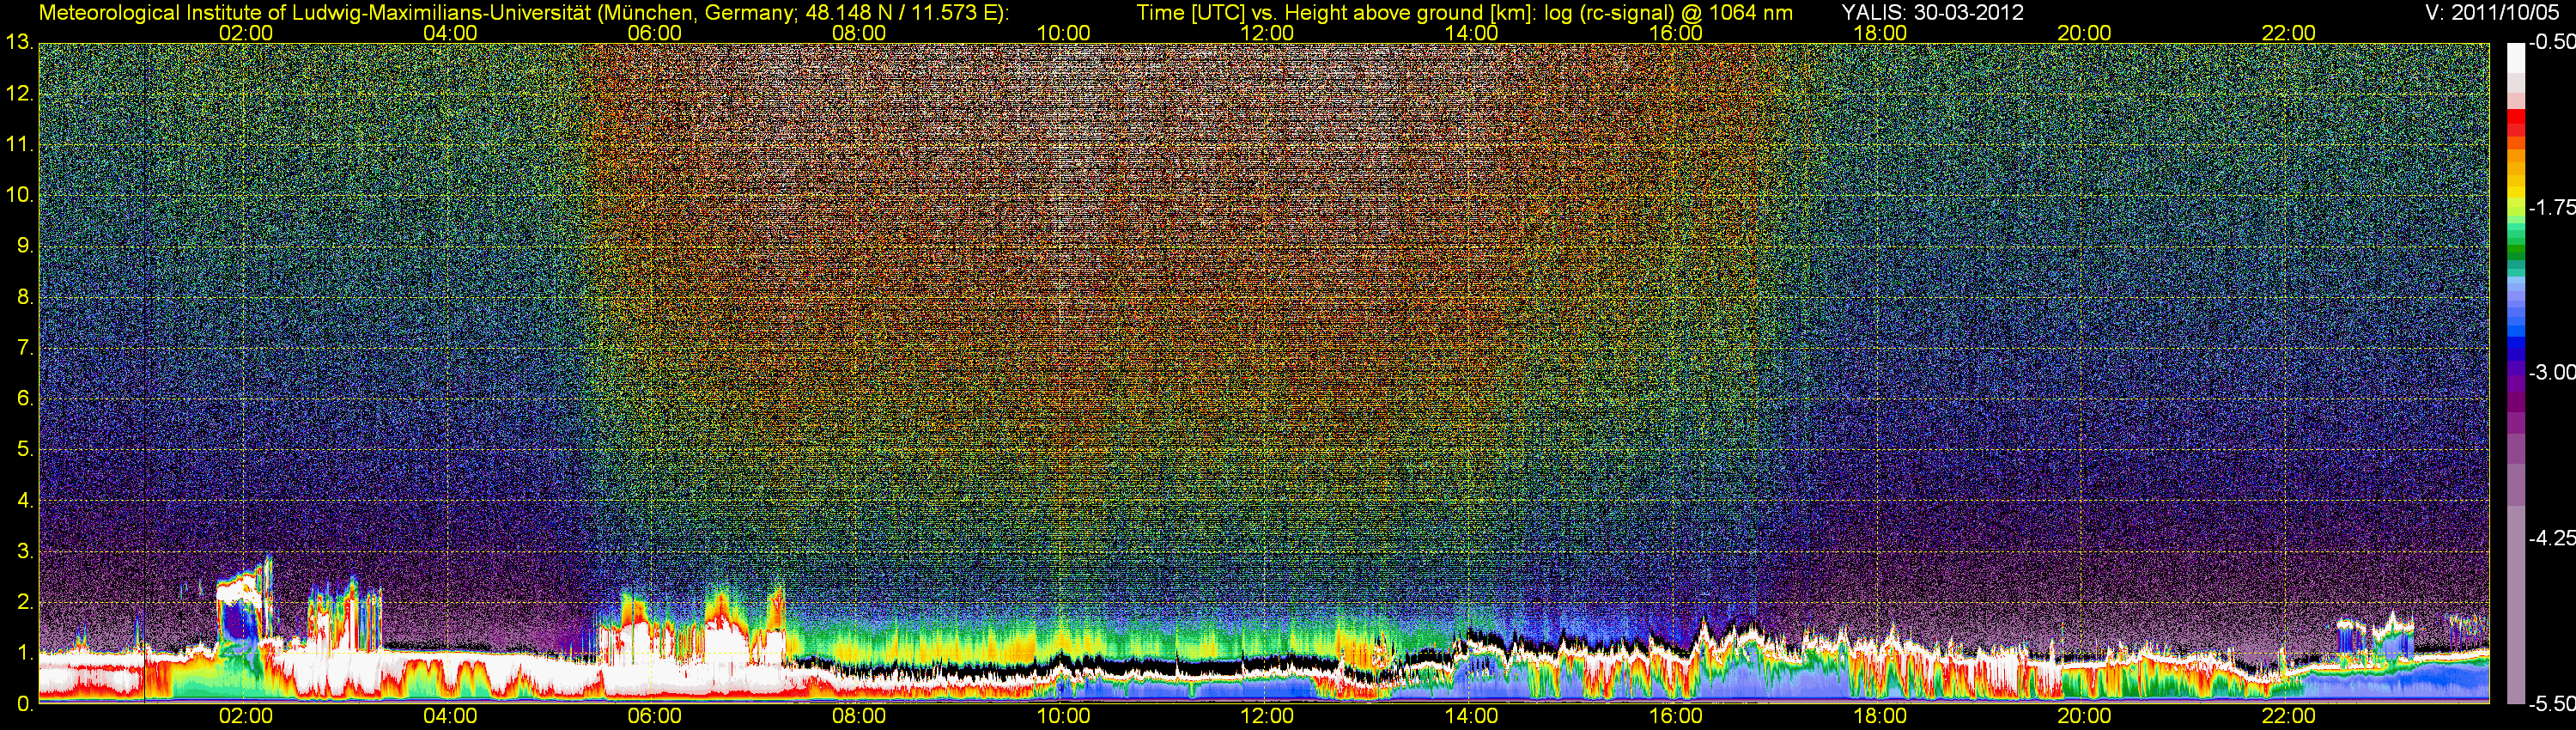This screenshot has height=730, width=2576.
Task: Click the 7 km height axis label
Action: (25, 348)
